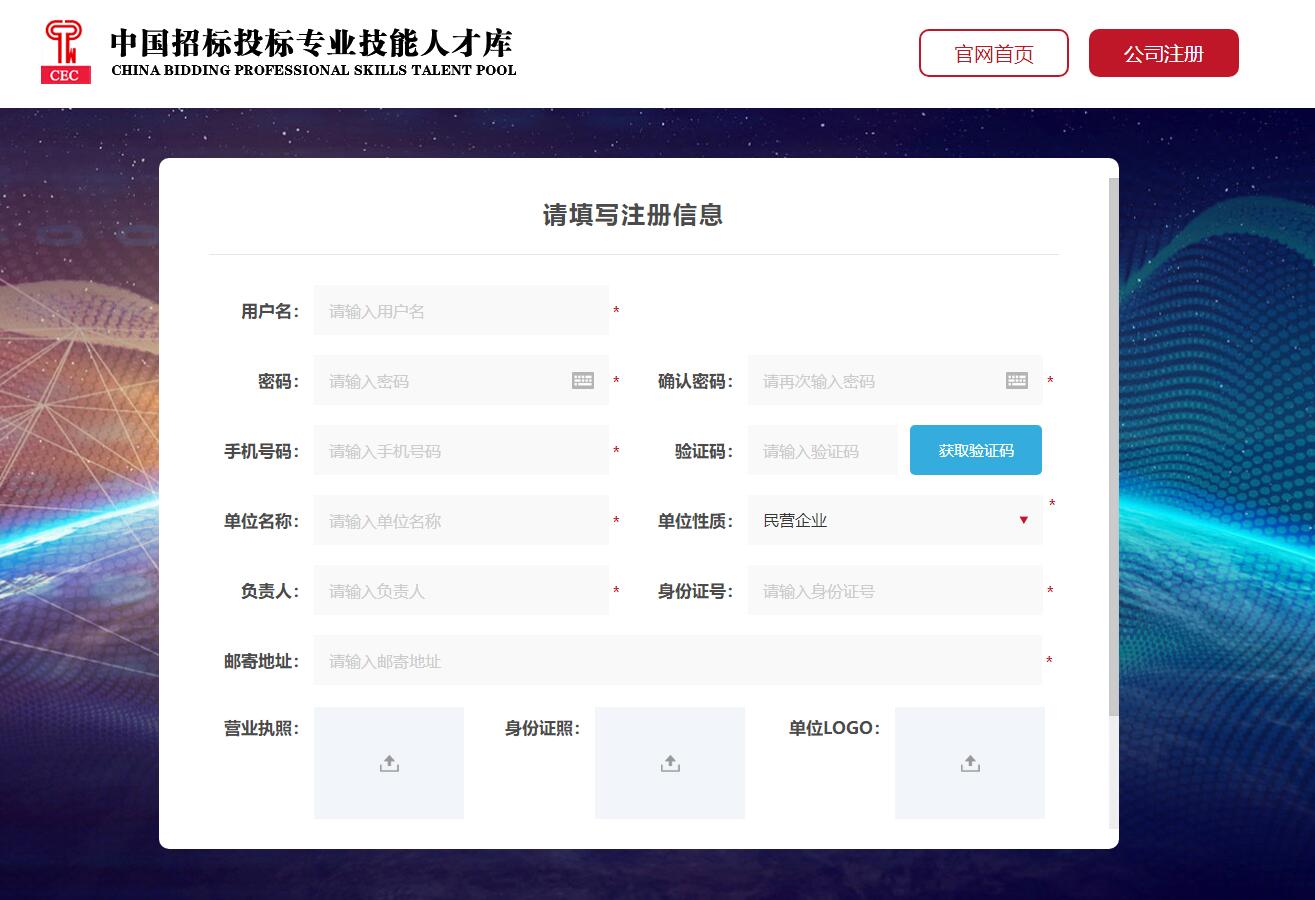Screen dimensions: 1315x900
Task: Open the 公司注册 page
Action: [1163, 54]
